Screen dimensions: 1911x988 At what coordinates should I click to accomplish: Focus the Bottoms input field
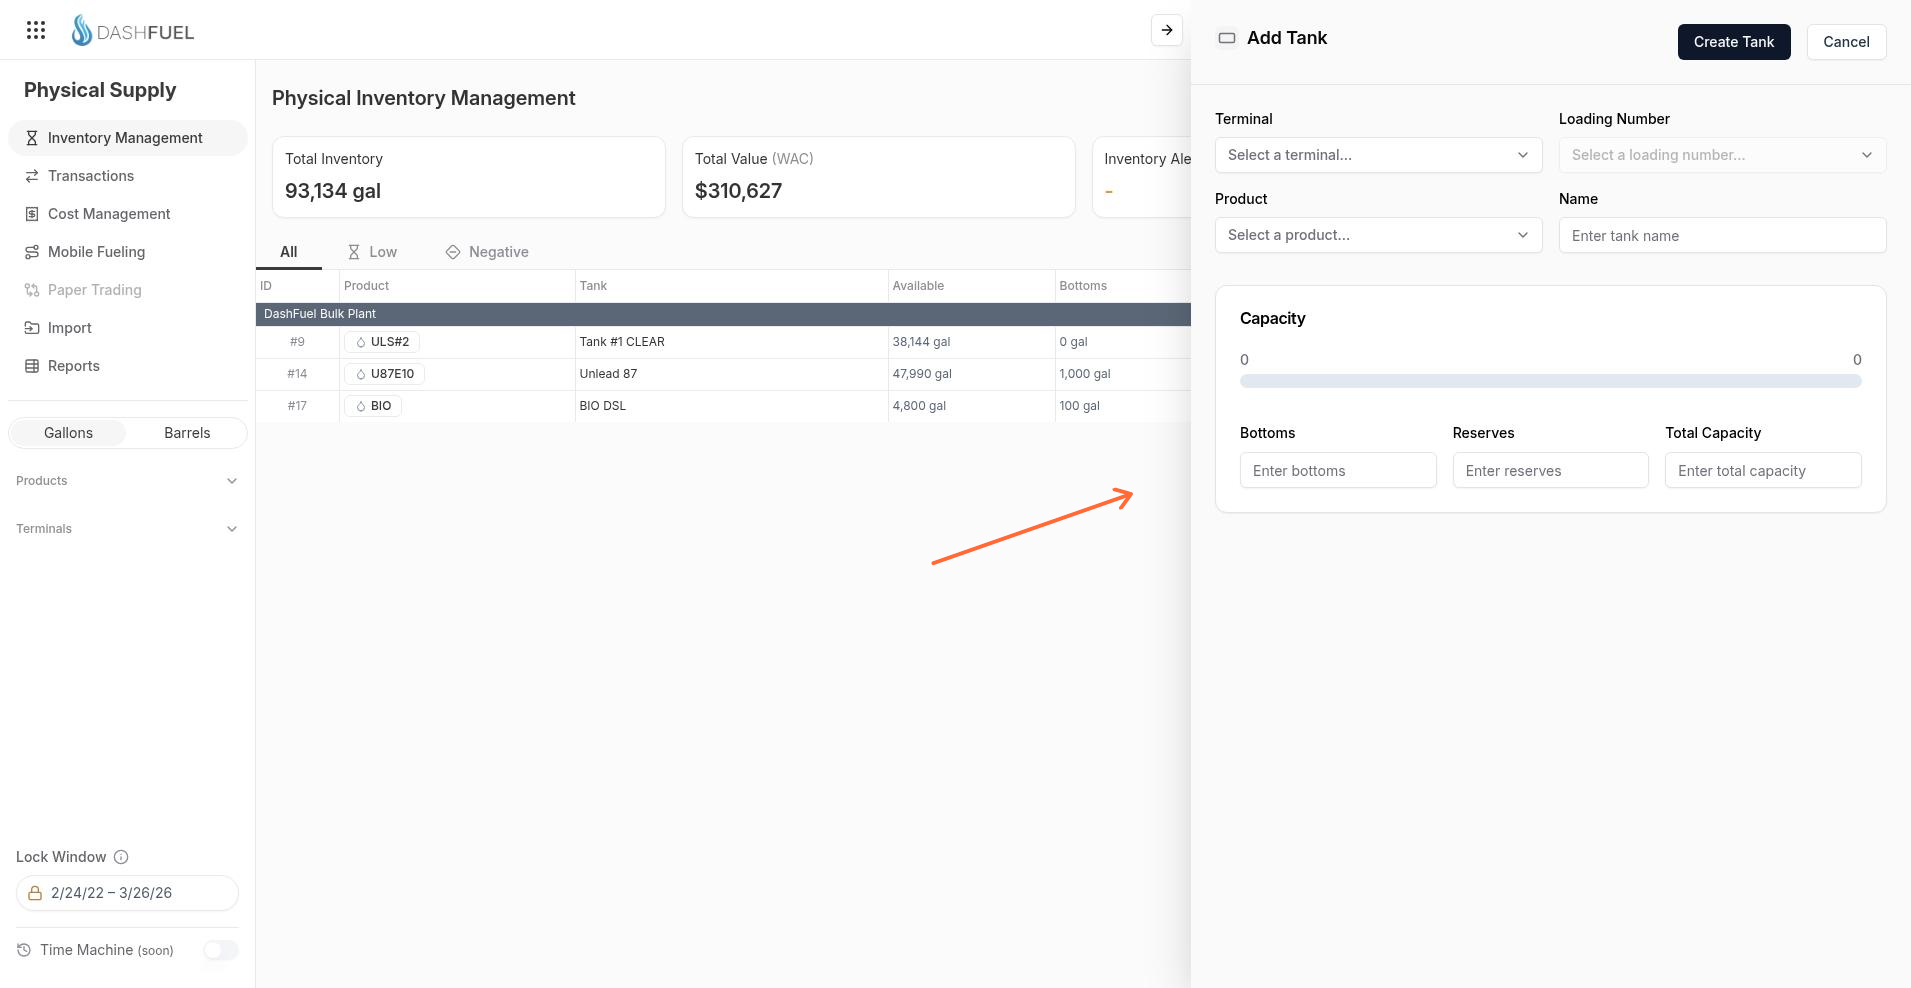point(1338,470)
